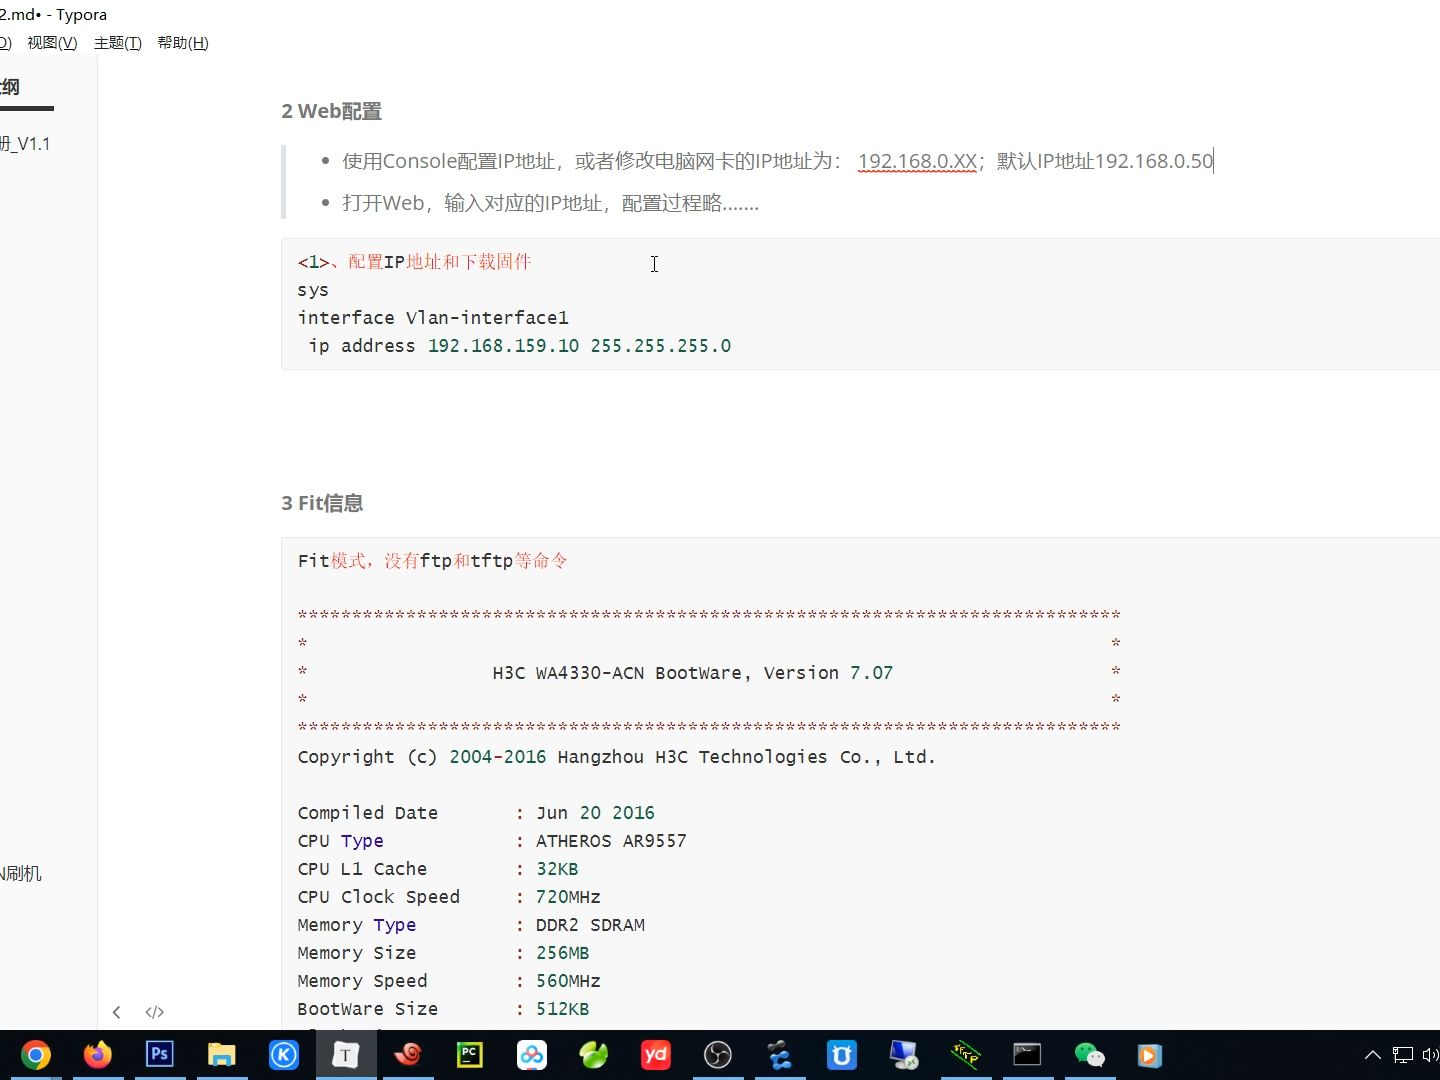
Task: Launch Photoshop from the taskbar
Action: pyautogui.click(x=159, y=1055)
